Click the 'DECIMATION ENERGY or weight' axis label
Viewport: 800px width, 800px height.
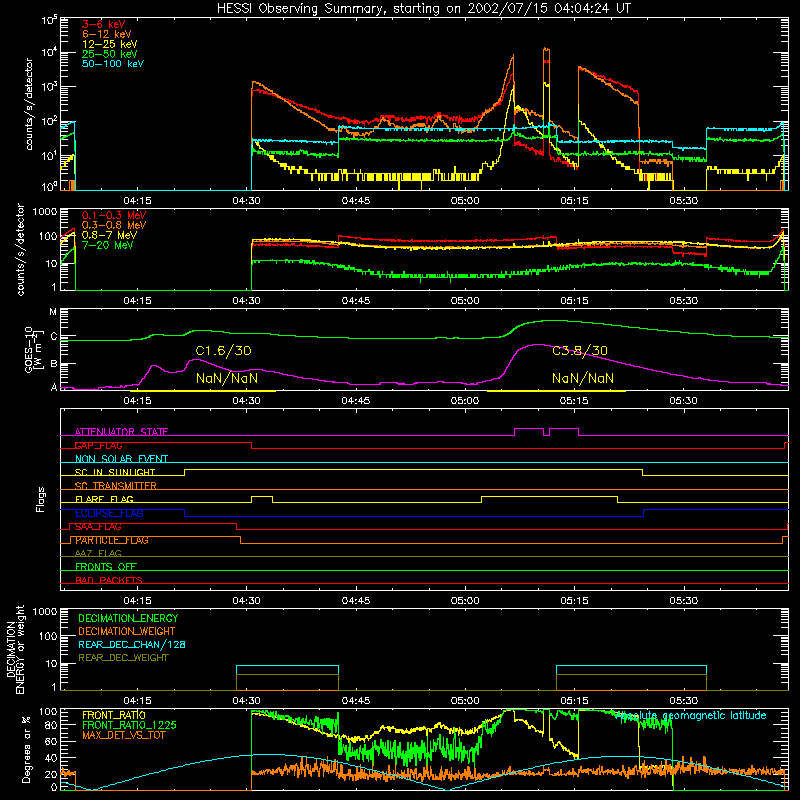(x=15, y=650)
